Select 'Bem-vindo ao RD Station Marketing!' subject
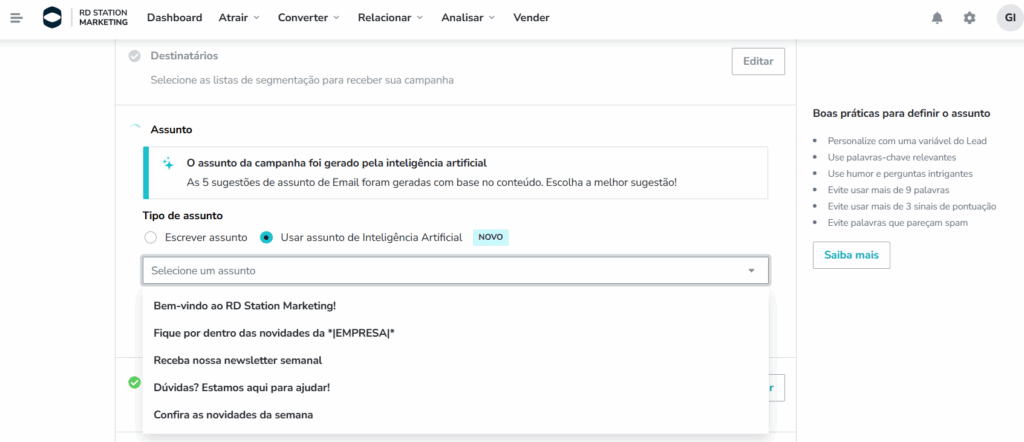1024x442 pixels. pyautogui.click(x=244, y=306)
